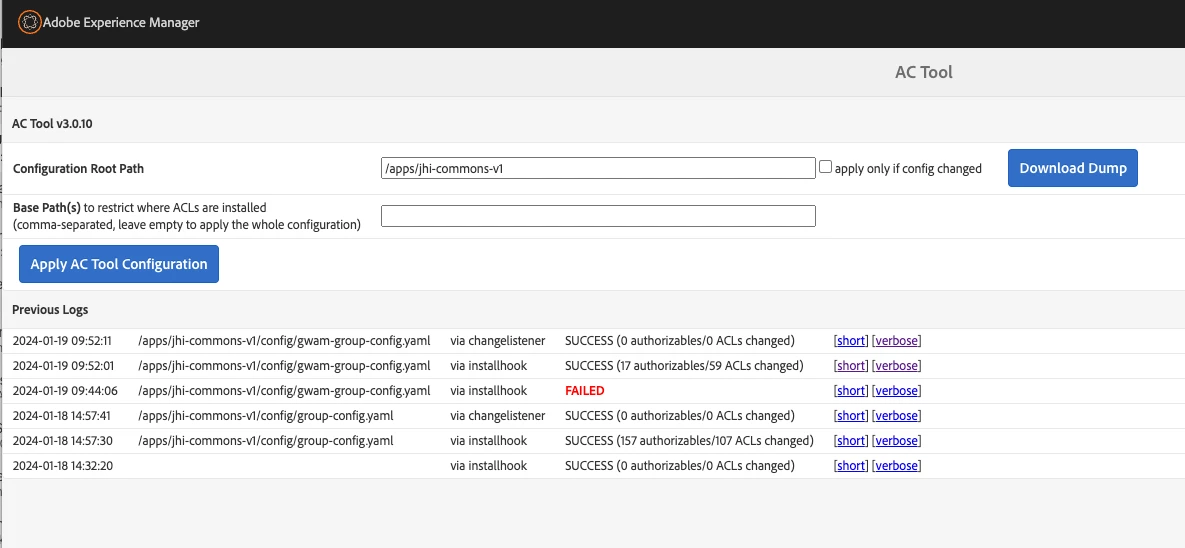Focus the Base Path(s) input field
The image size is (1185, 548).
598,216
